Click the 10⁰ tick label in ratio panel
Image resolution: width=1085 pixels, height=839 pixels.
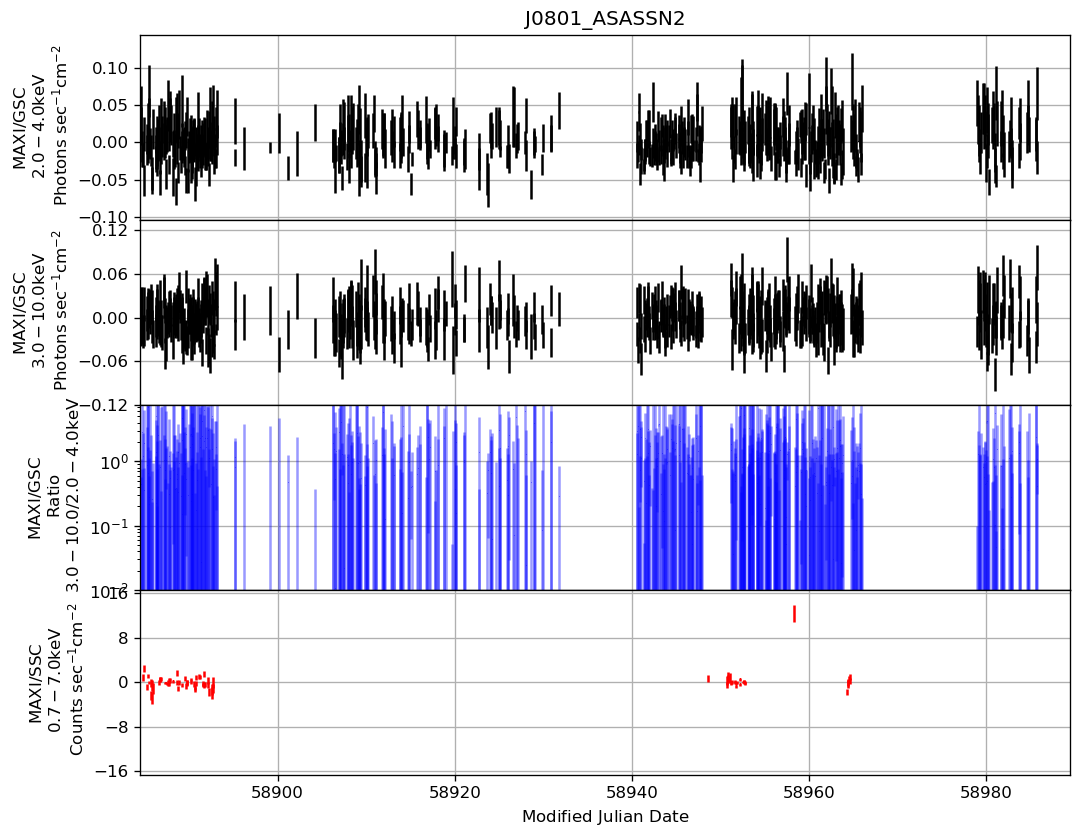point(114,462)
